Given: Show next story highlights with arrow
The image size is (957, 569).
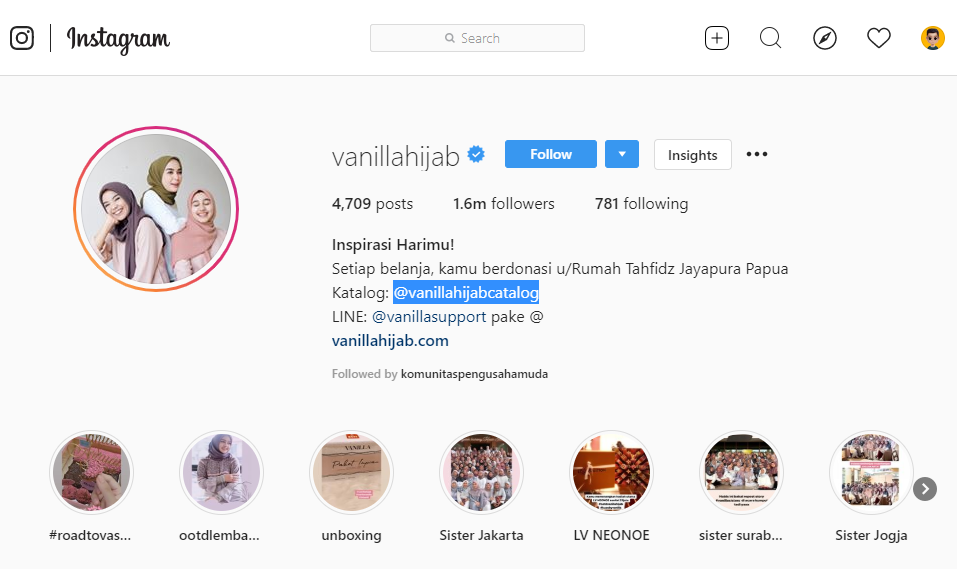Looking at the screenshot, I should [x=925, y=489].
